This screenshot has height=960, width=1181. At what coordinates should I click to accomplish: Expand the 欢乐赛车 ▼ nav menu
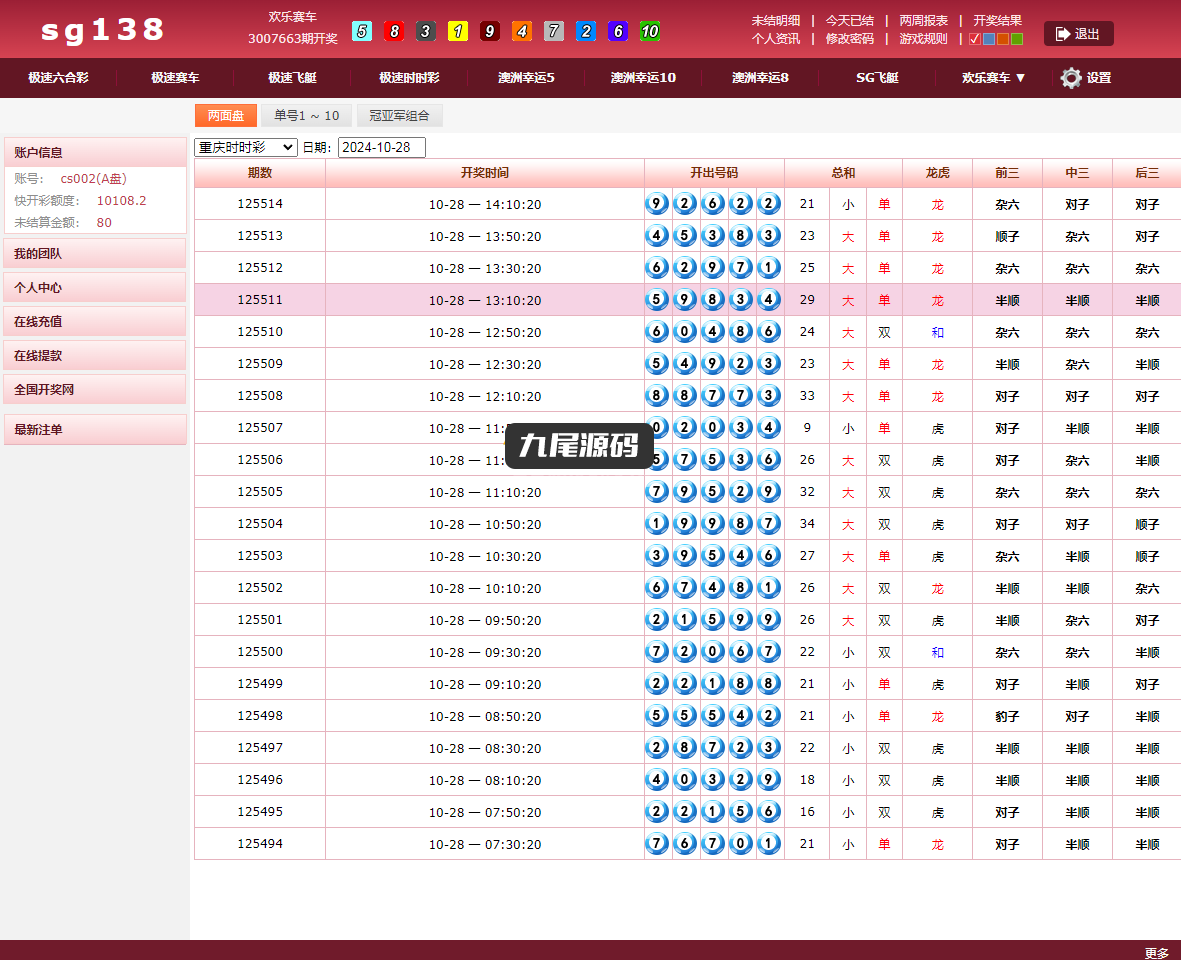coord(993,78)
